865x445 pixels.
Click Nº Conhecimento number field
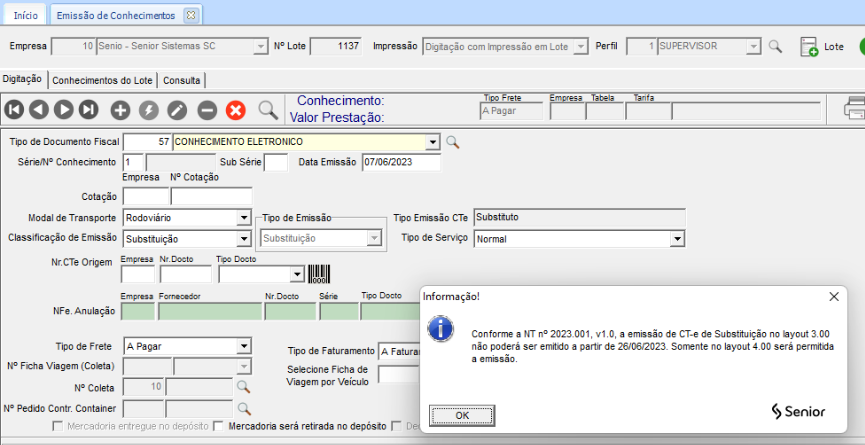pyautogui.click(x=180, y=163)
